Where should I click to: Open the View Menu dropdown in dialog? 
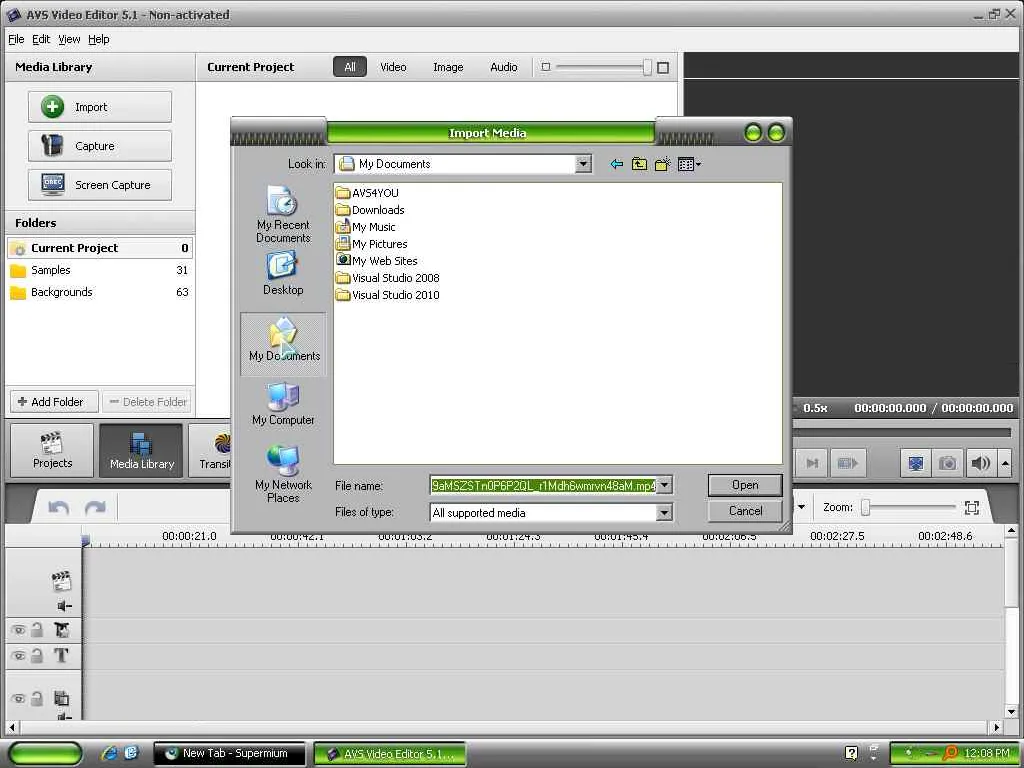tap(689, 164)
